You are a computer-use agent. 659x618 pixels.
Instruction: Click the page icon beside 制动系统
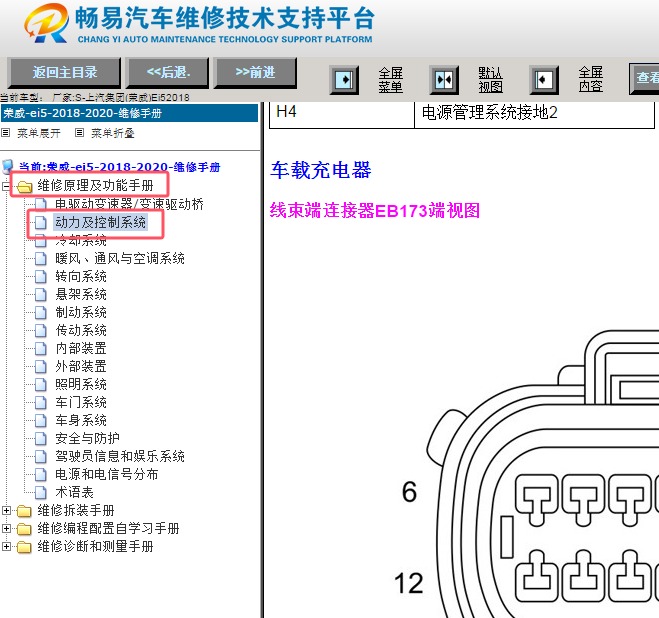click(x=40, y=313)
